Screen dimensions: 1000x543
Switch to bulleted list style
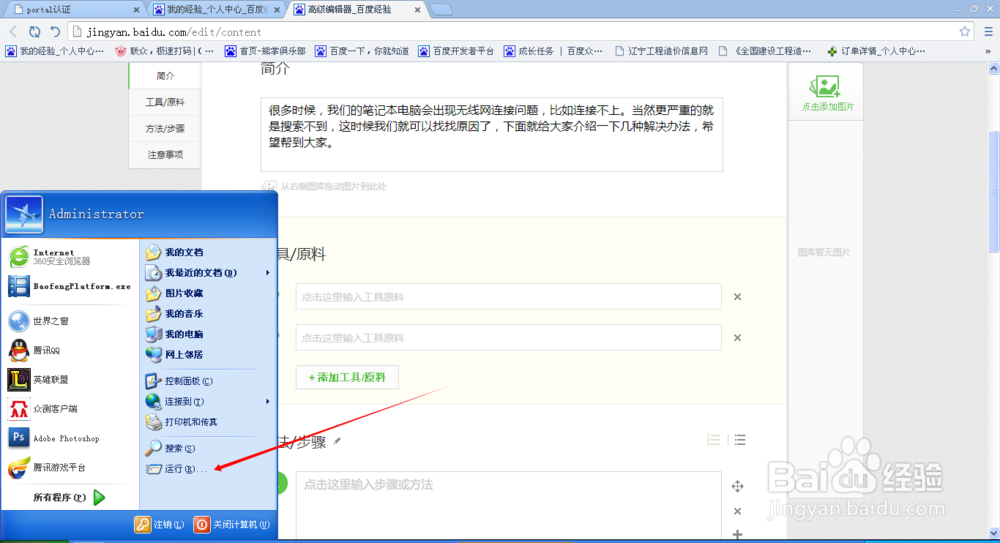pyautogui.click(x=740, y=440)
